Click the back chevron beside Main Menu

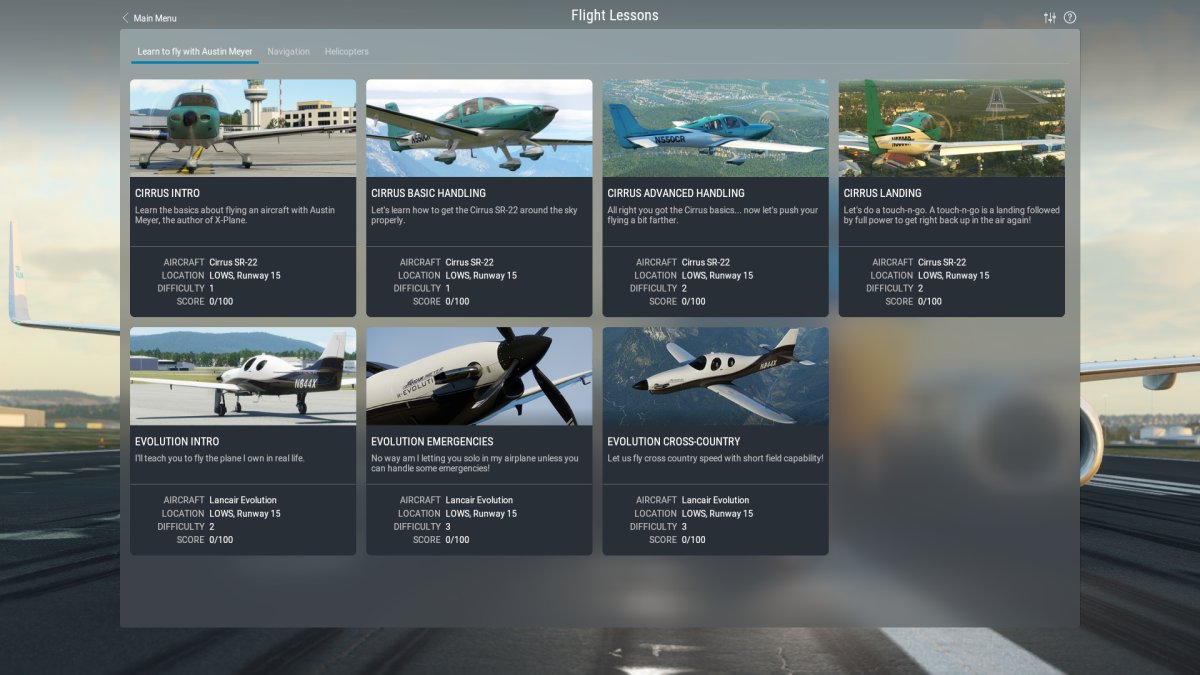125,18
